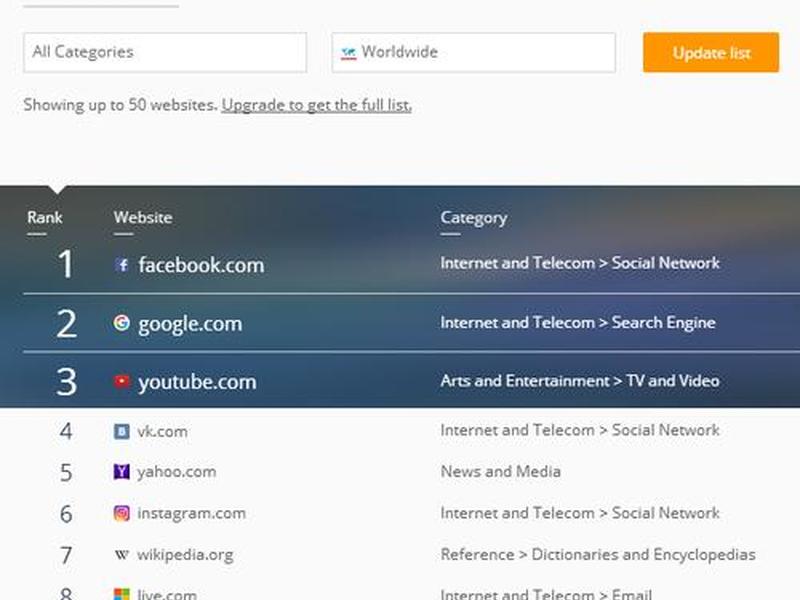The height and width of the screenshot is (600, 800).
Task: Click rank number 1 in the facebook.com row
Action: coord(65,264)
